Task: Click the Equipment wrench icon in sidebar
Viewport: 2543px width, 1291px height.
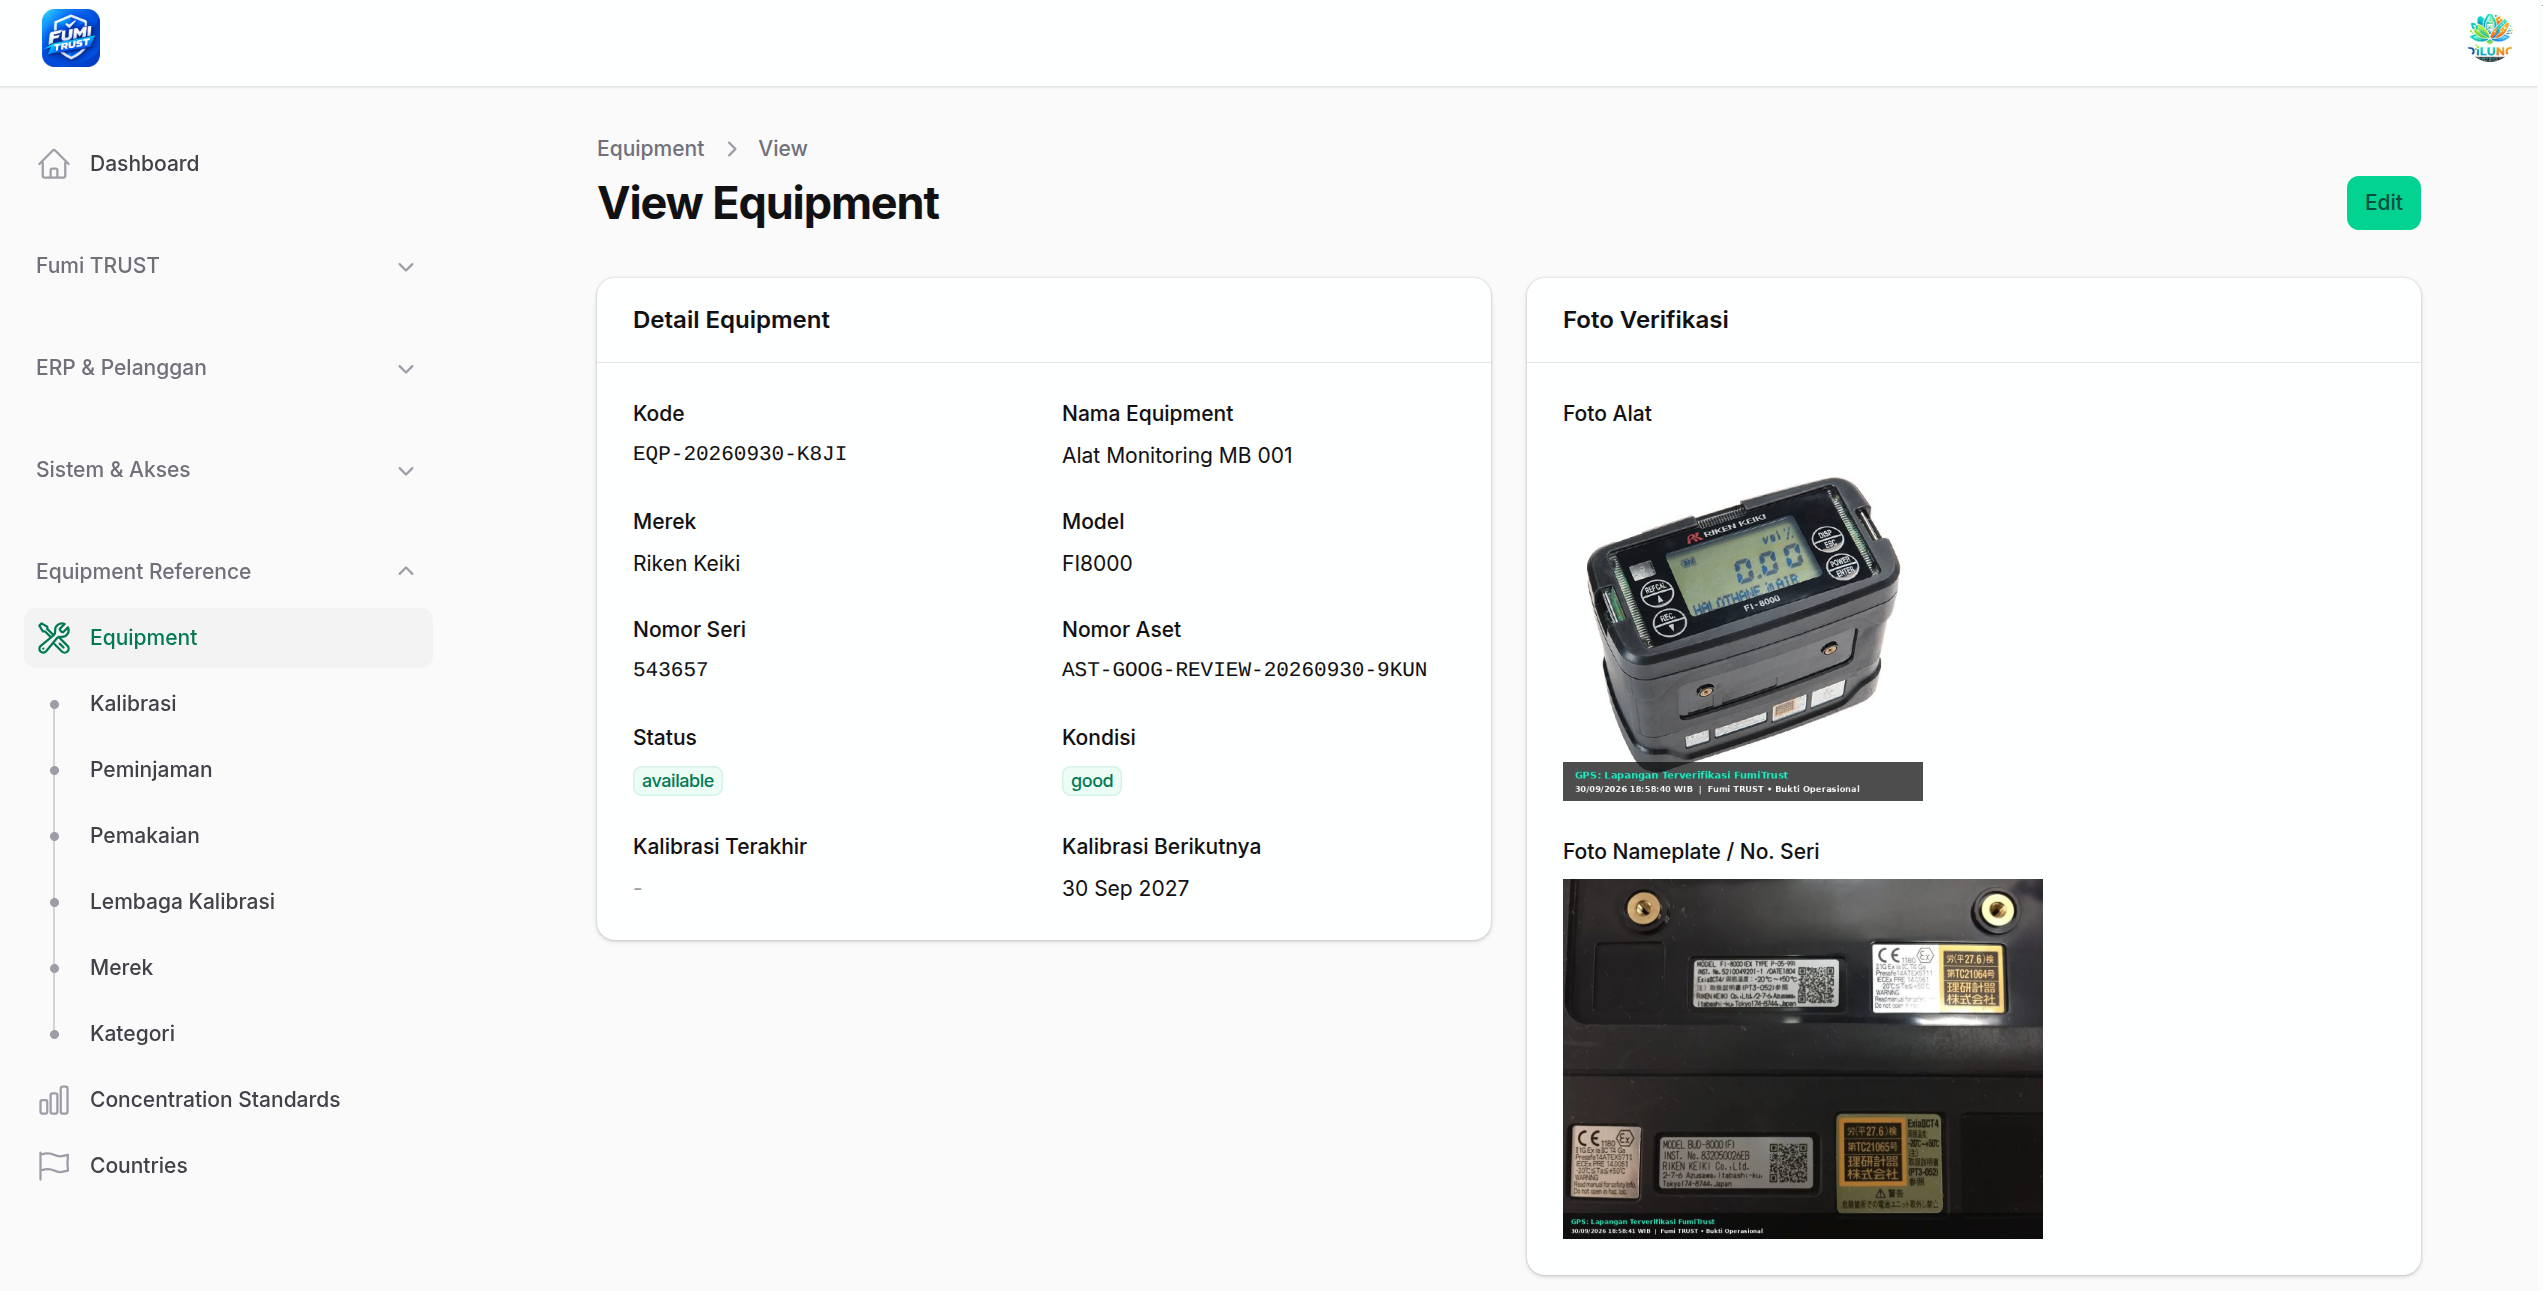Action: (x=54, y=638)
